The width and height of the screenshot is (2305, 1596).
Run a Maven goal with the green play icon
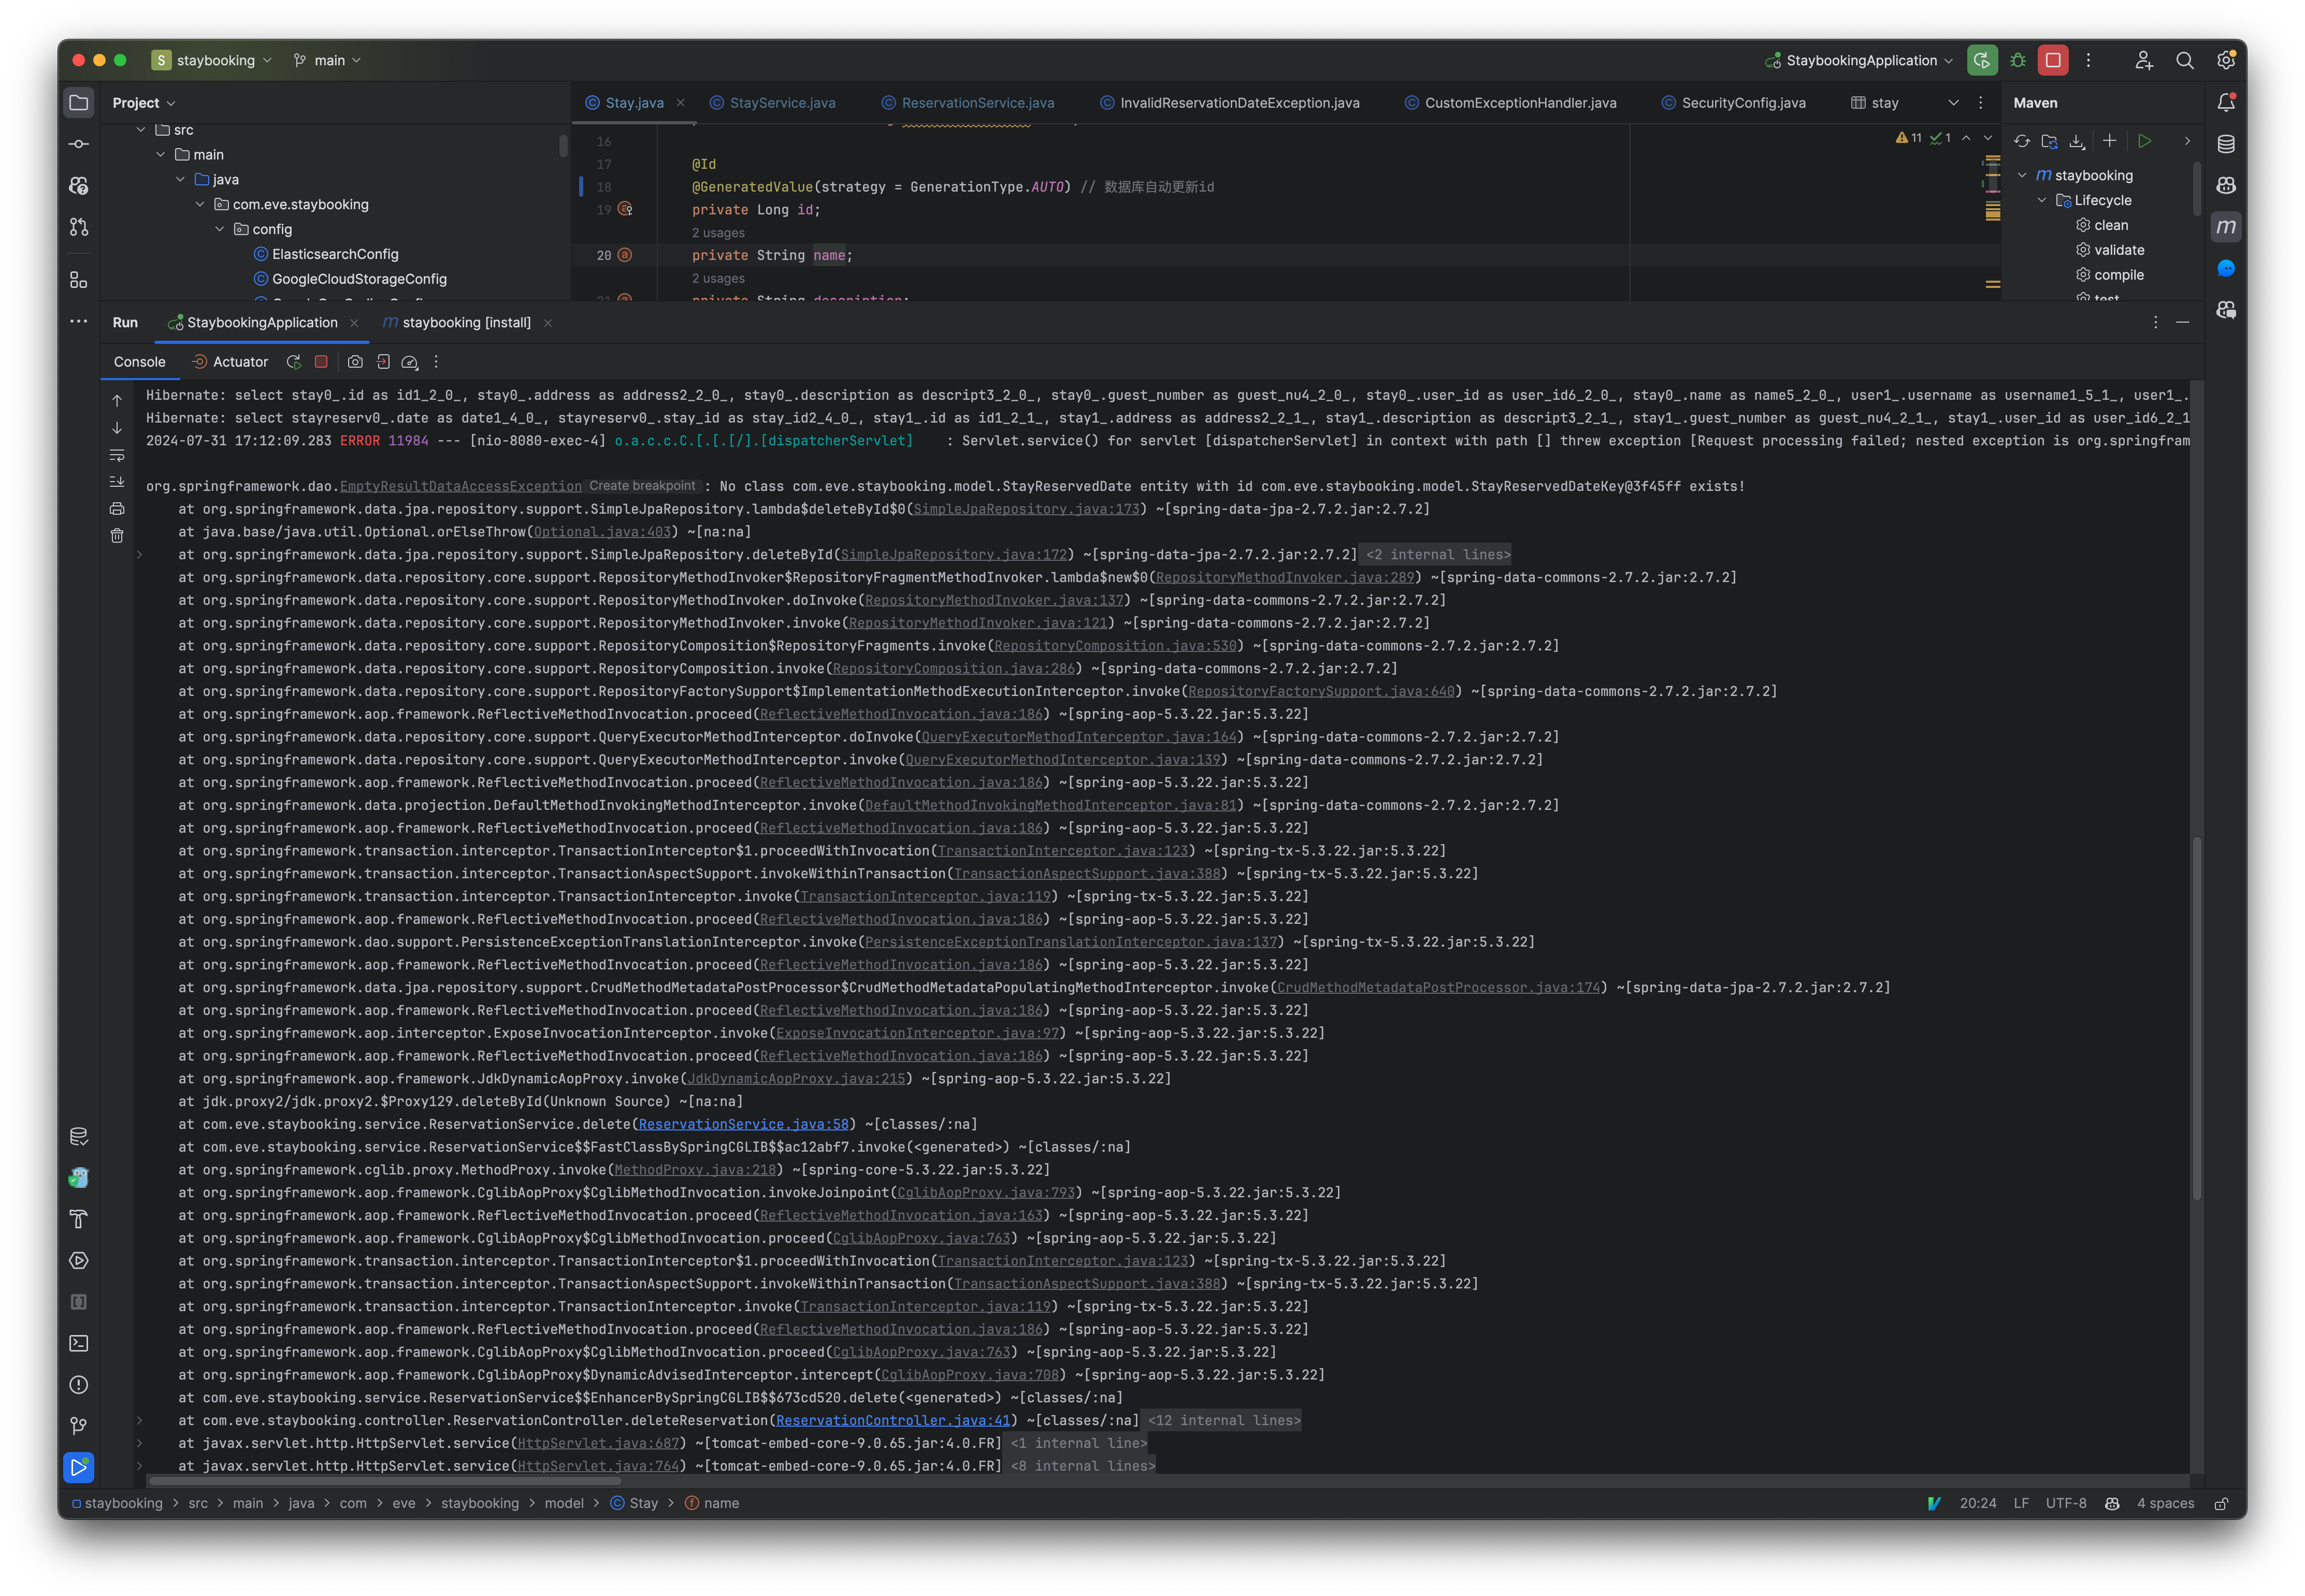2145,141
